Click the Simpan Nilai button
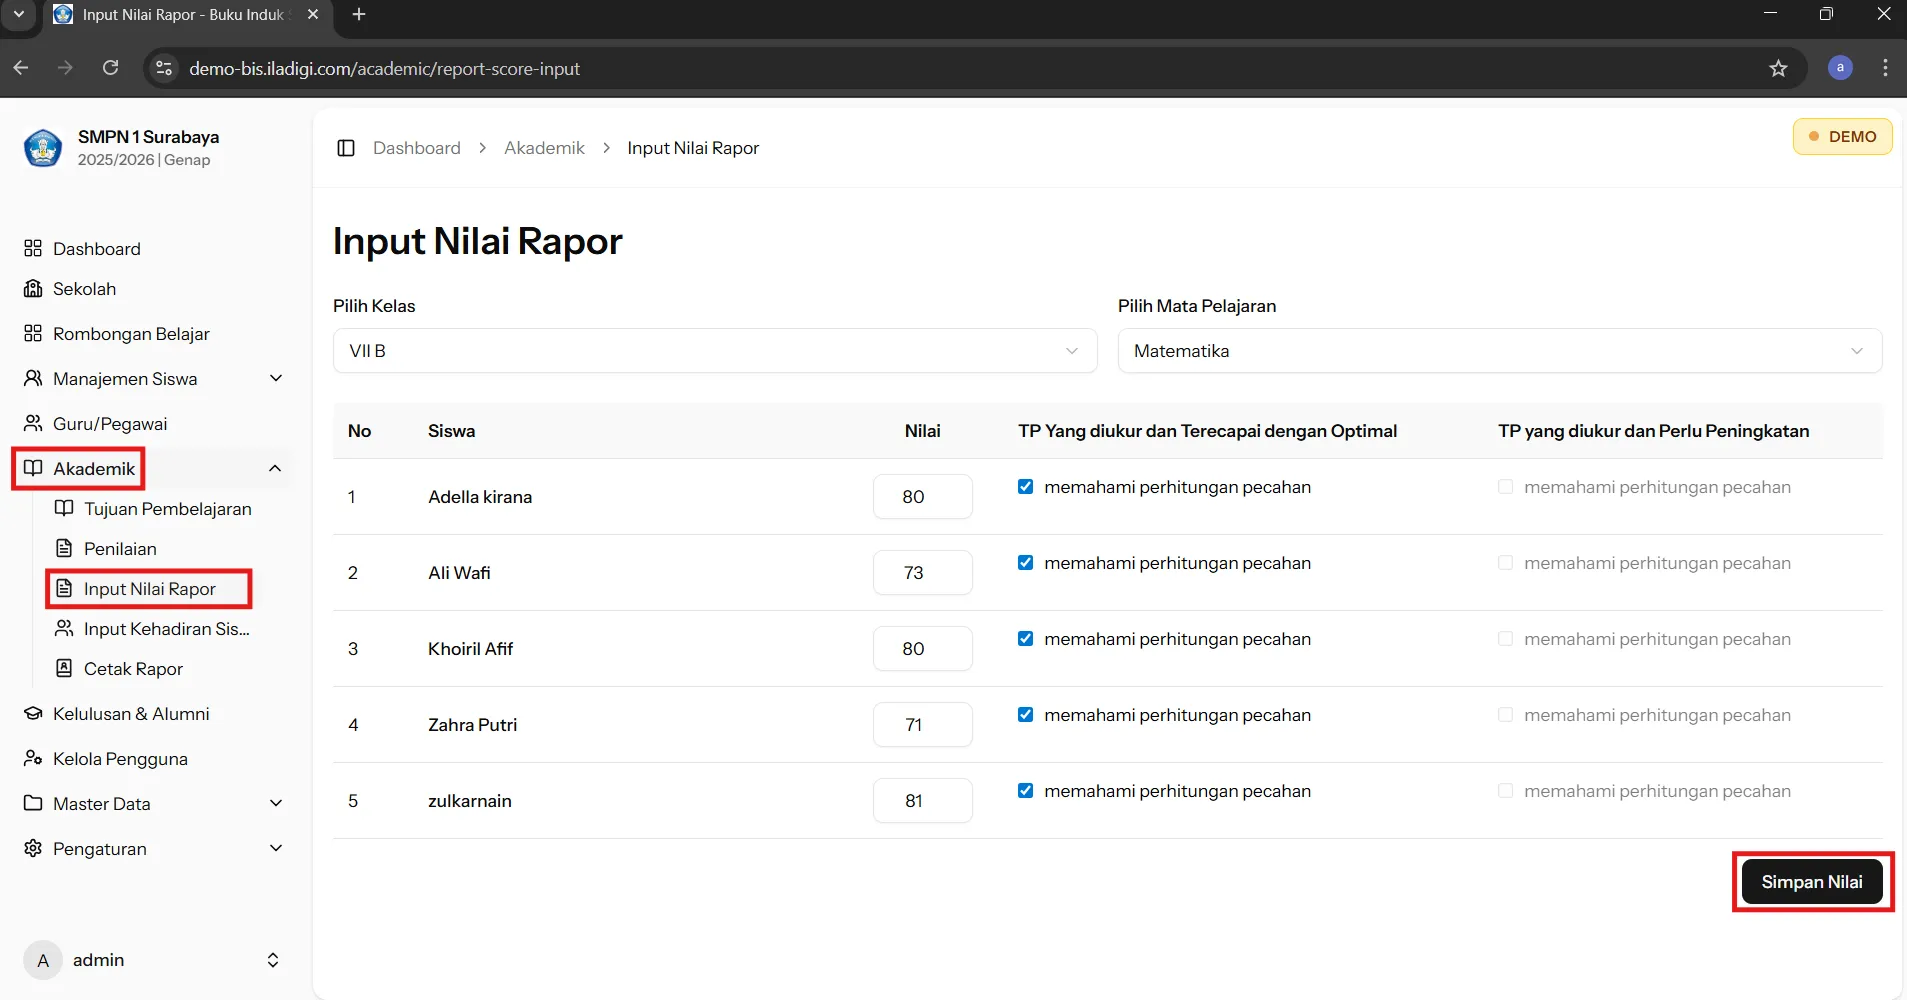The height and width of the screenshot is (1000, 1907). click(1811, 882)
